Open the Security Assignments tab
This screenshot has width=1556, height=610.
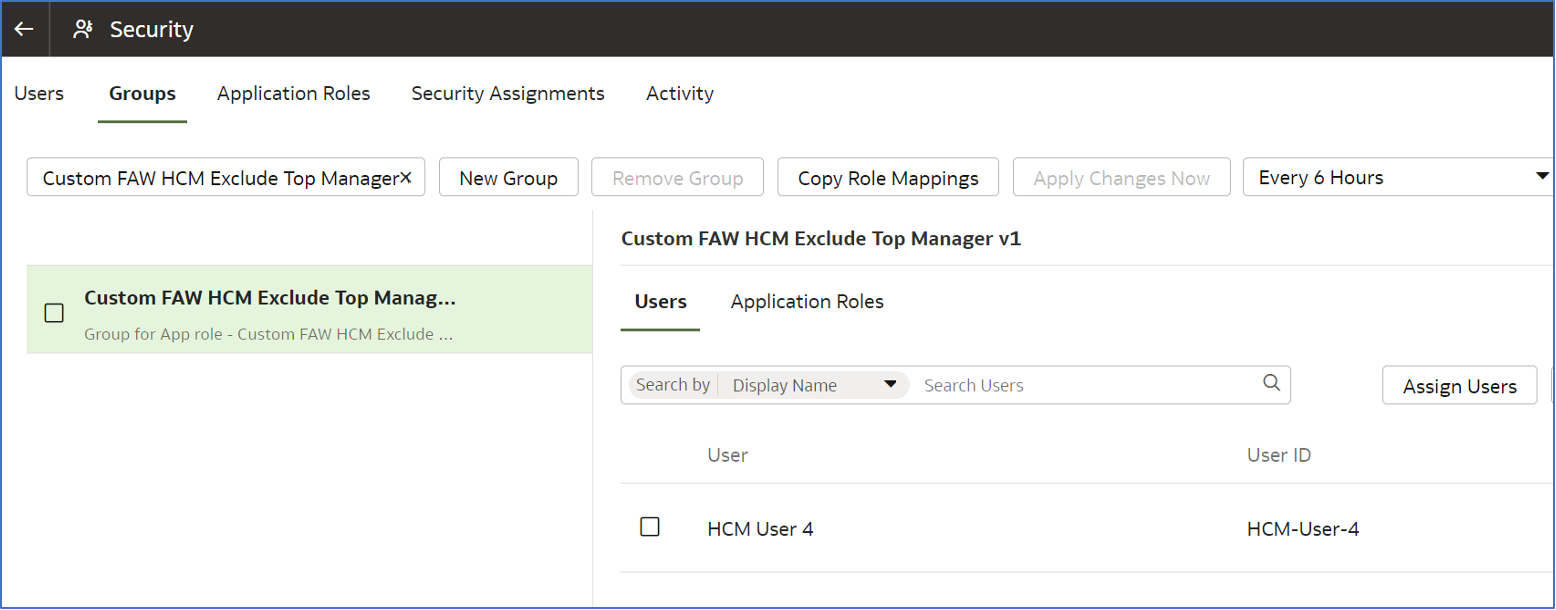click(508, 93)
